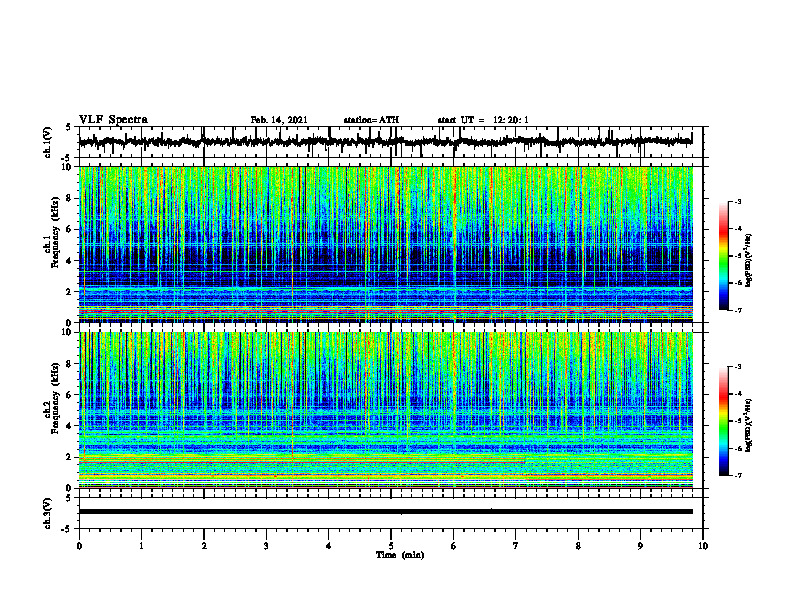Click time axis tick label "10"
792x612 pixels.
pos(703,546)
